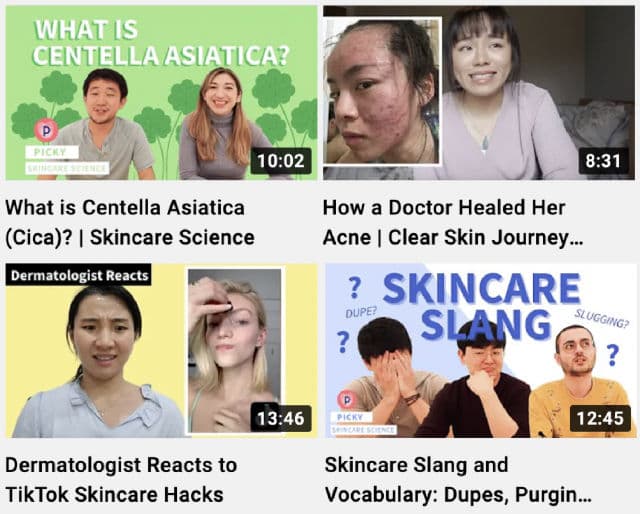Open the Dermatologist Reacts video thumbnail

[161, 351]
